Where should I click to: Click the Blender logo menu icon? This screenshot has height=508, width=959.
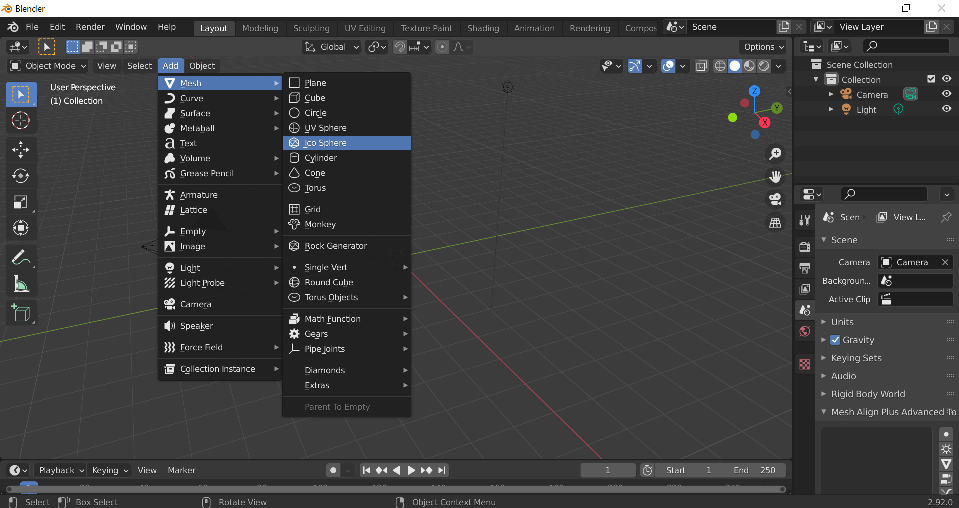[13, 27]
